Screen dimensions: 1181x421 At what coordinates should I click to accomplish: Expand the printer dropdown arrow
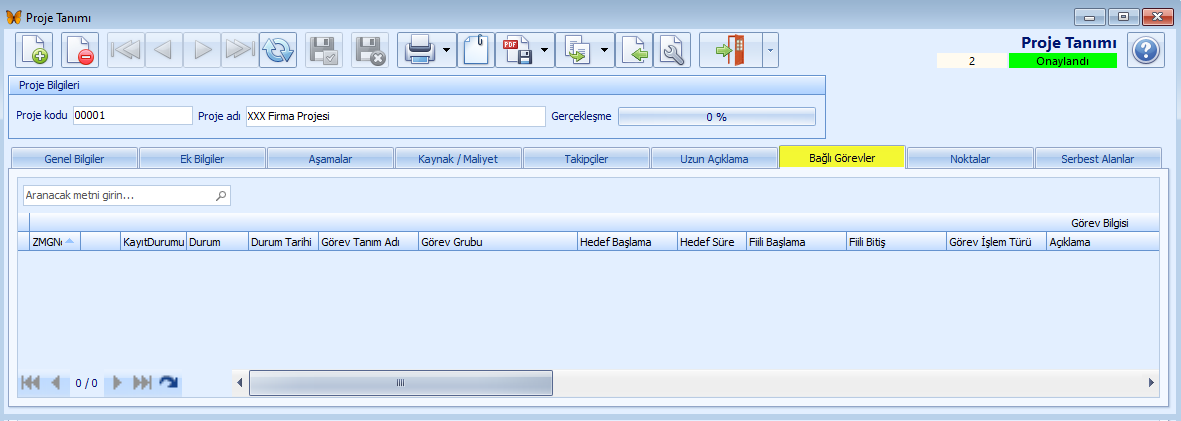tap(446, 50)
